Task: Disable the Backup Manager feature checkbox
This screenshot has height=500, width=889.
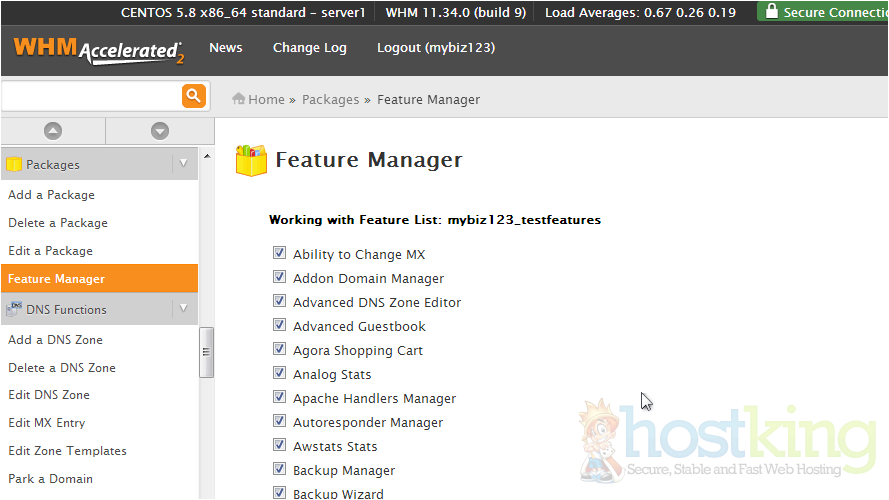Action: point(279,470)
